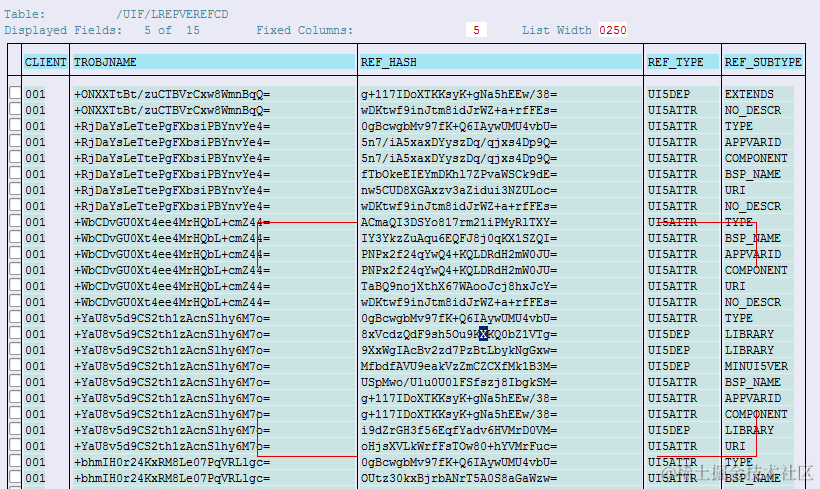Mark the row with hash starting oHjsXVLkWrf
The image size is (820, 489).
[15, 445]
